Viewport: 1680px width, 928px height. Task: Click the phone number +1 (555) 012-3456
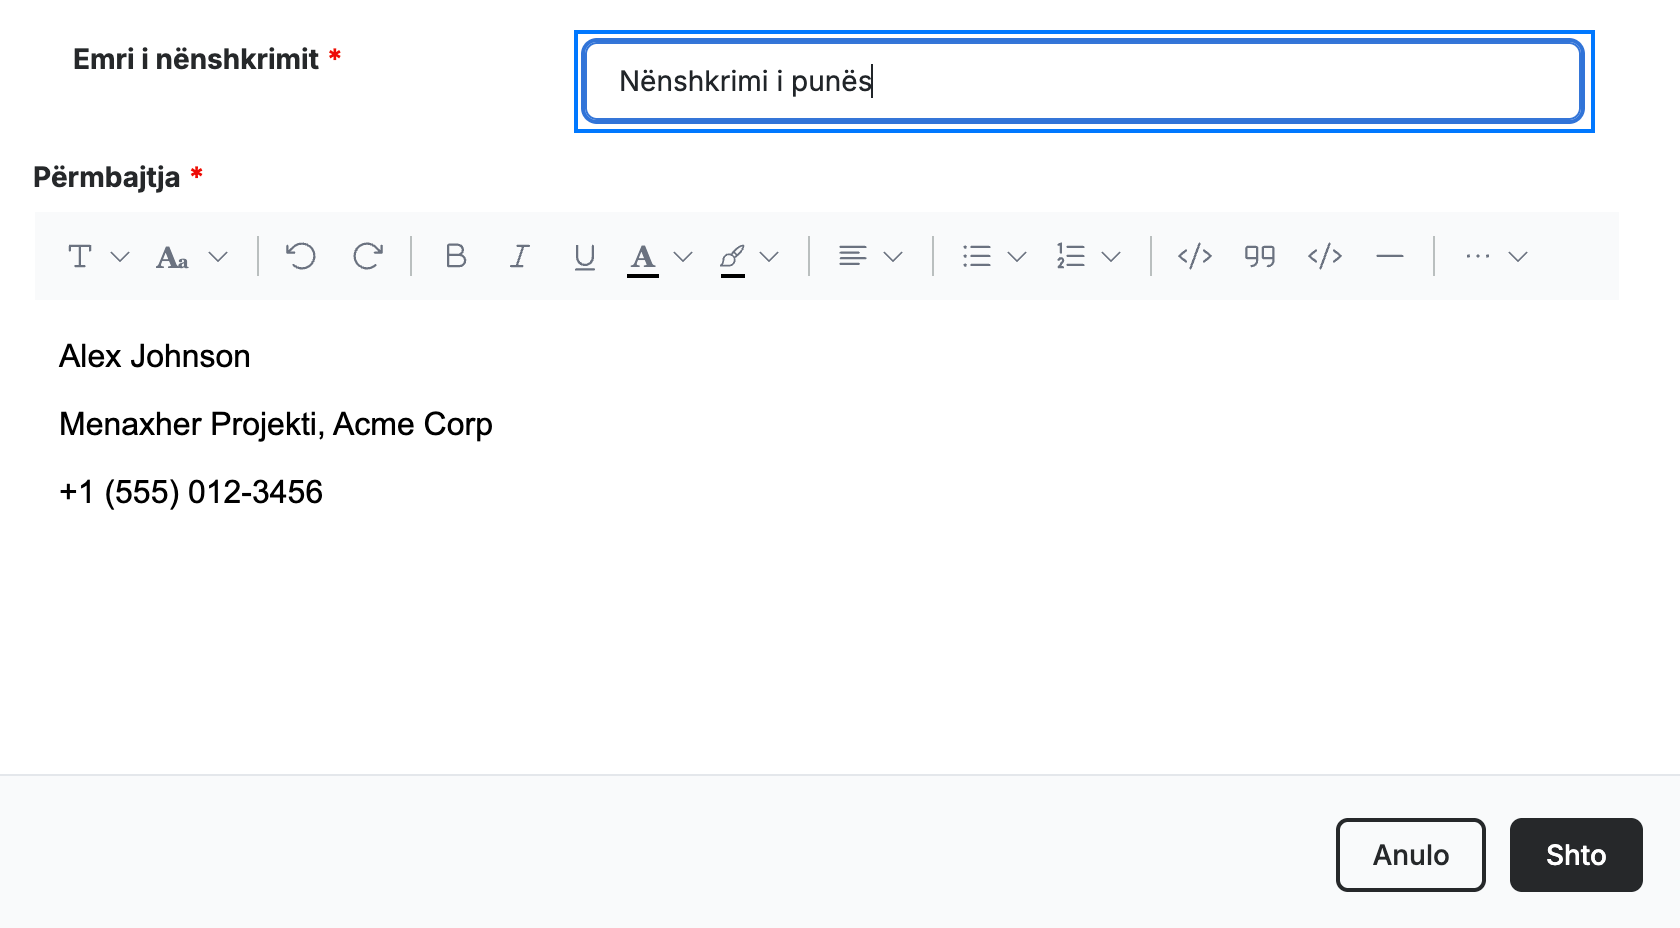(x=191, y=493)
